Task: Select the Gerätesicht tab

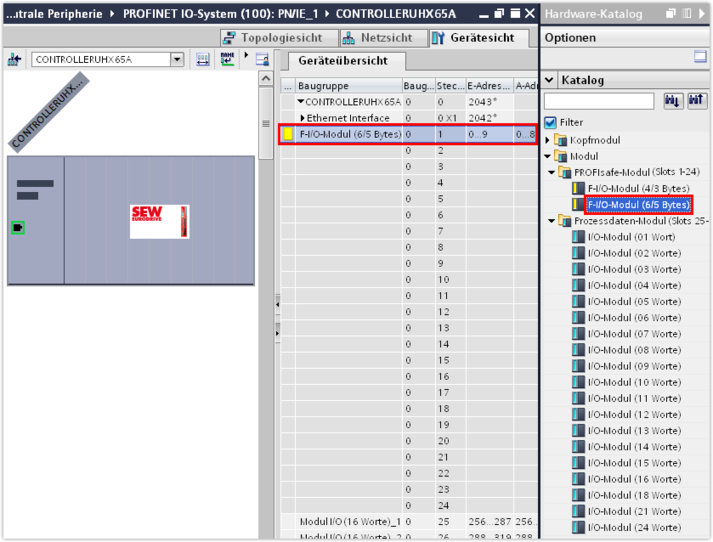Action: pos(474,38)
